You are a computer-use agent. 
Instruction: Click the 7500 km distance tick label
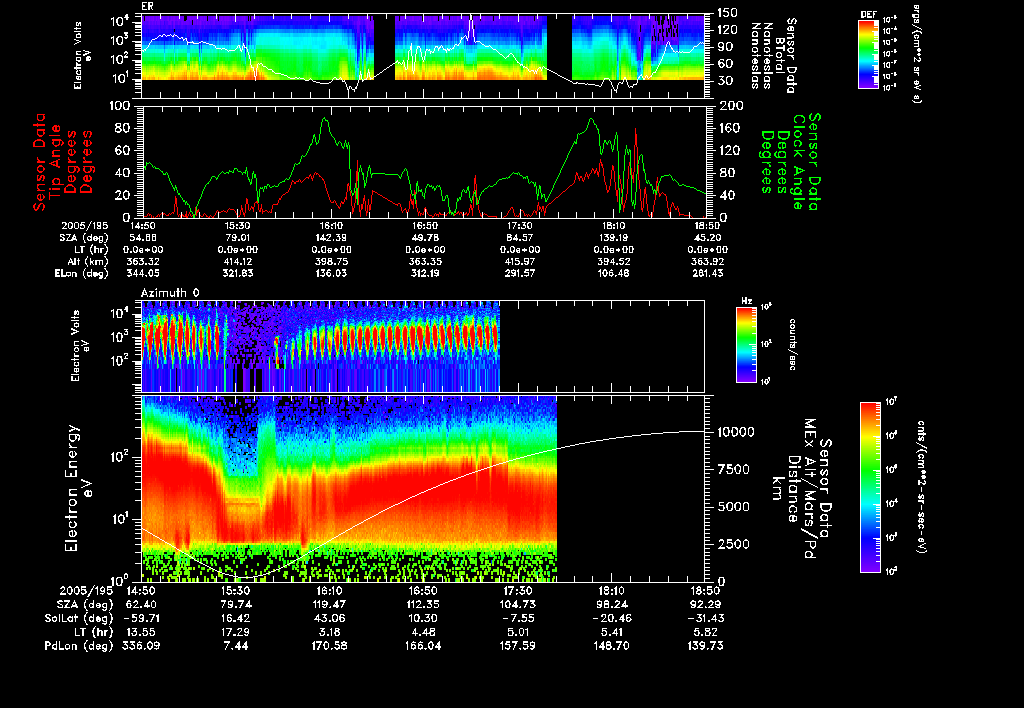(733, 469)
